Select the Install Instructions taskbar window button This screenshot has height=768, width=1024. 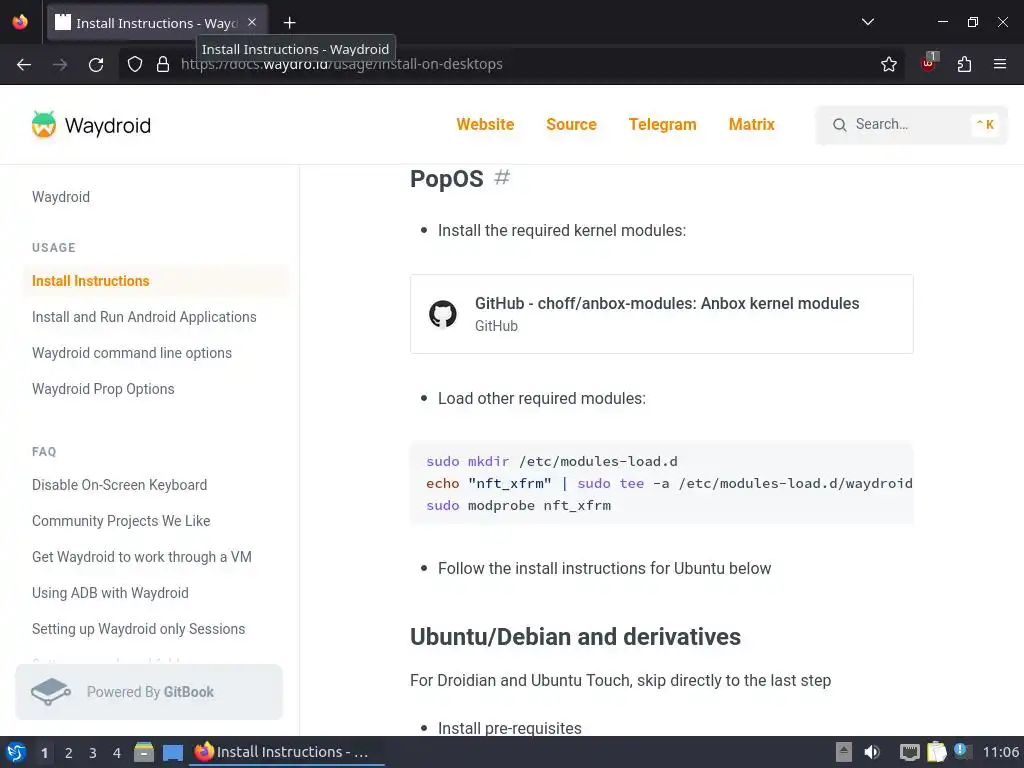coord(287,752)
